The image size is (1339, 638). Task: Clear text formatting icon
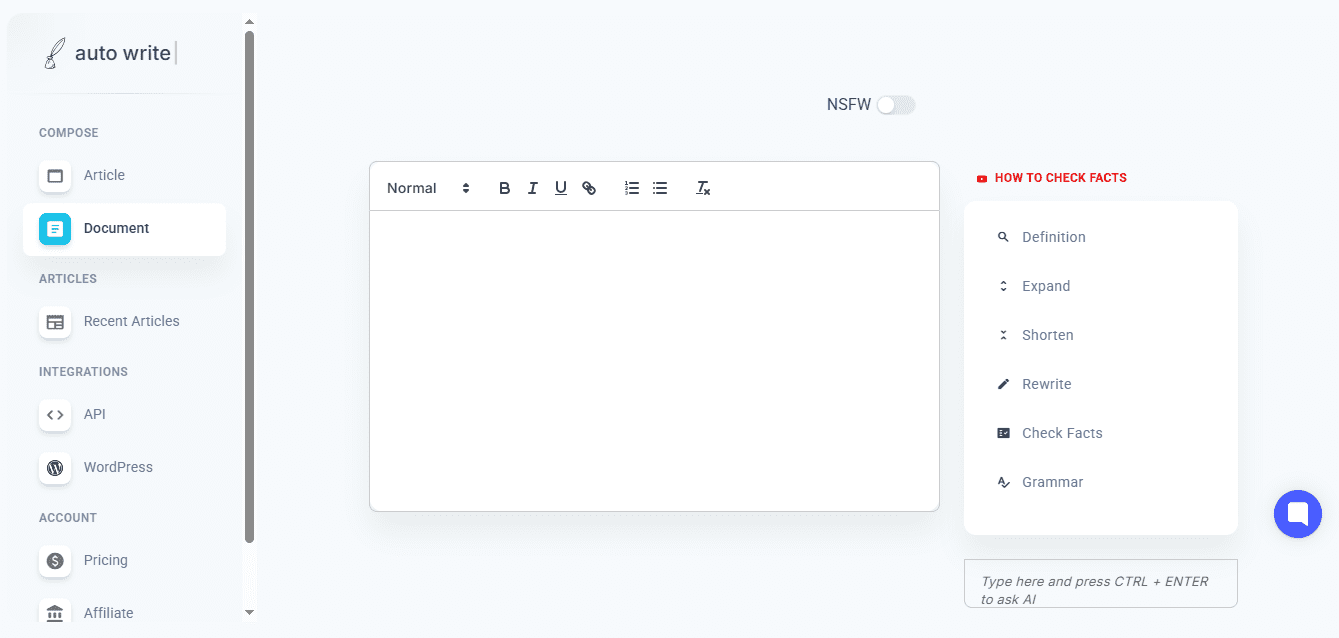tap(703, 188)
